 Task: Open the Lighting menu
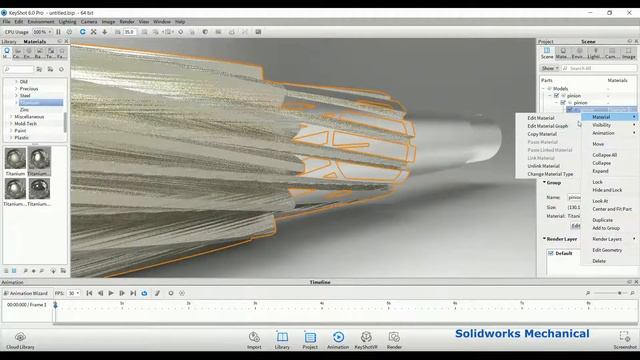67,22
